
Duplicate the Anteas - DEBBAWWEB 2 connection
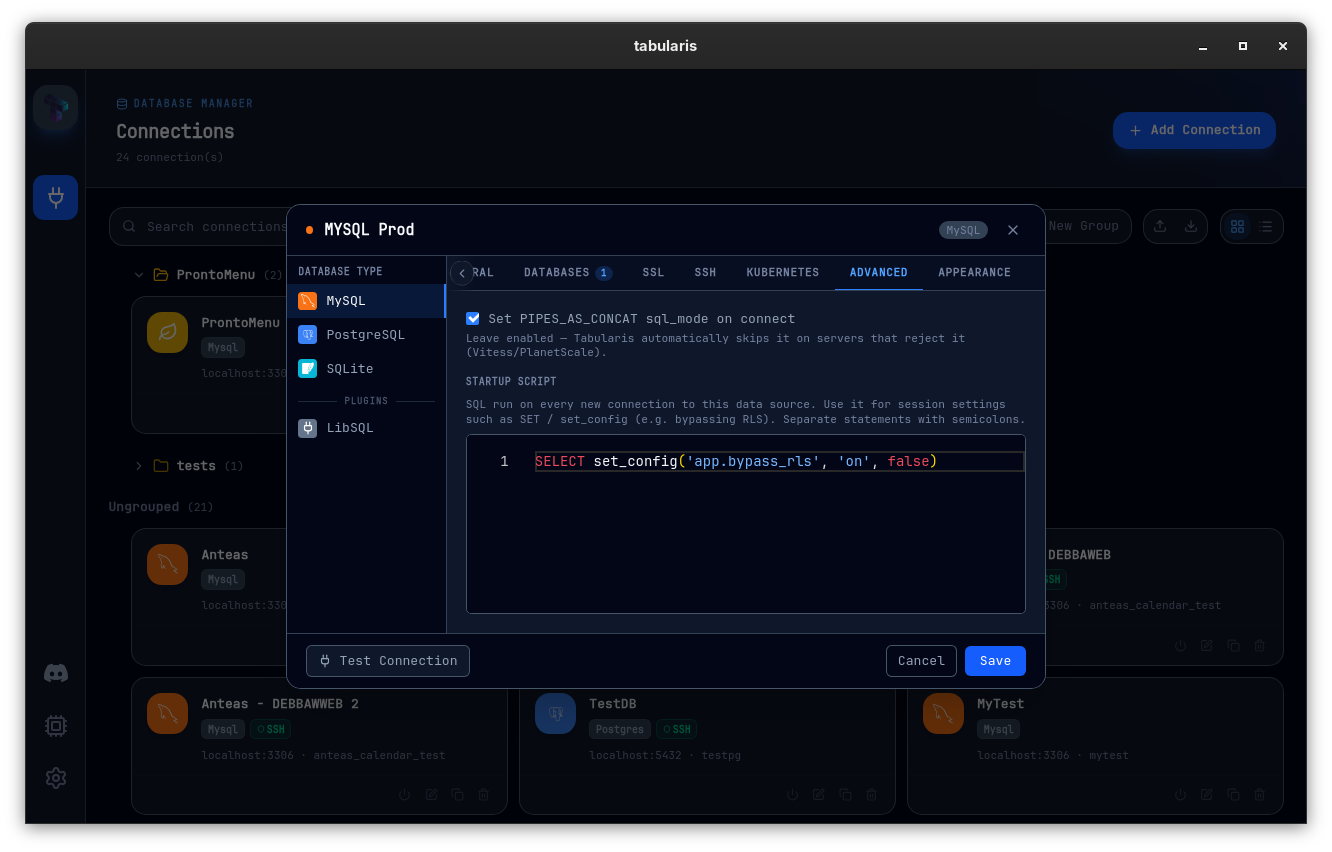(457, 795)
